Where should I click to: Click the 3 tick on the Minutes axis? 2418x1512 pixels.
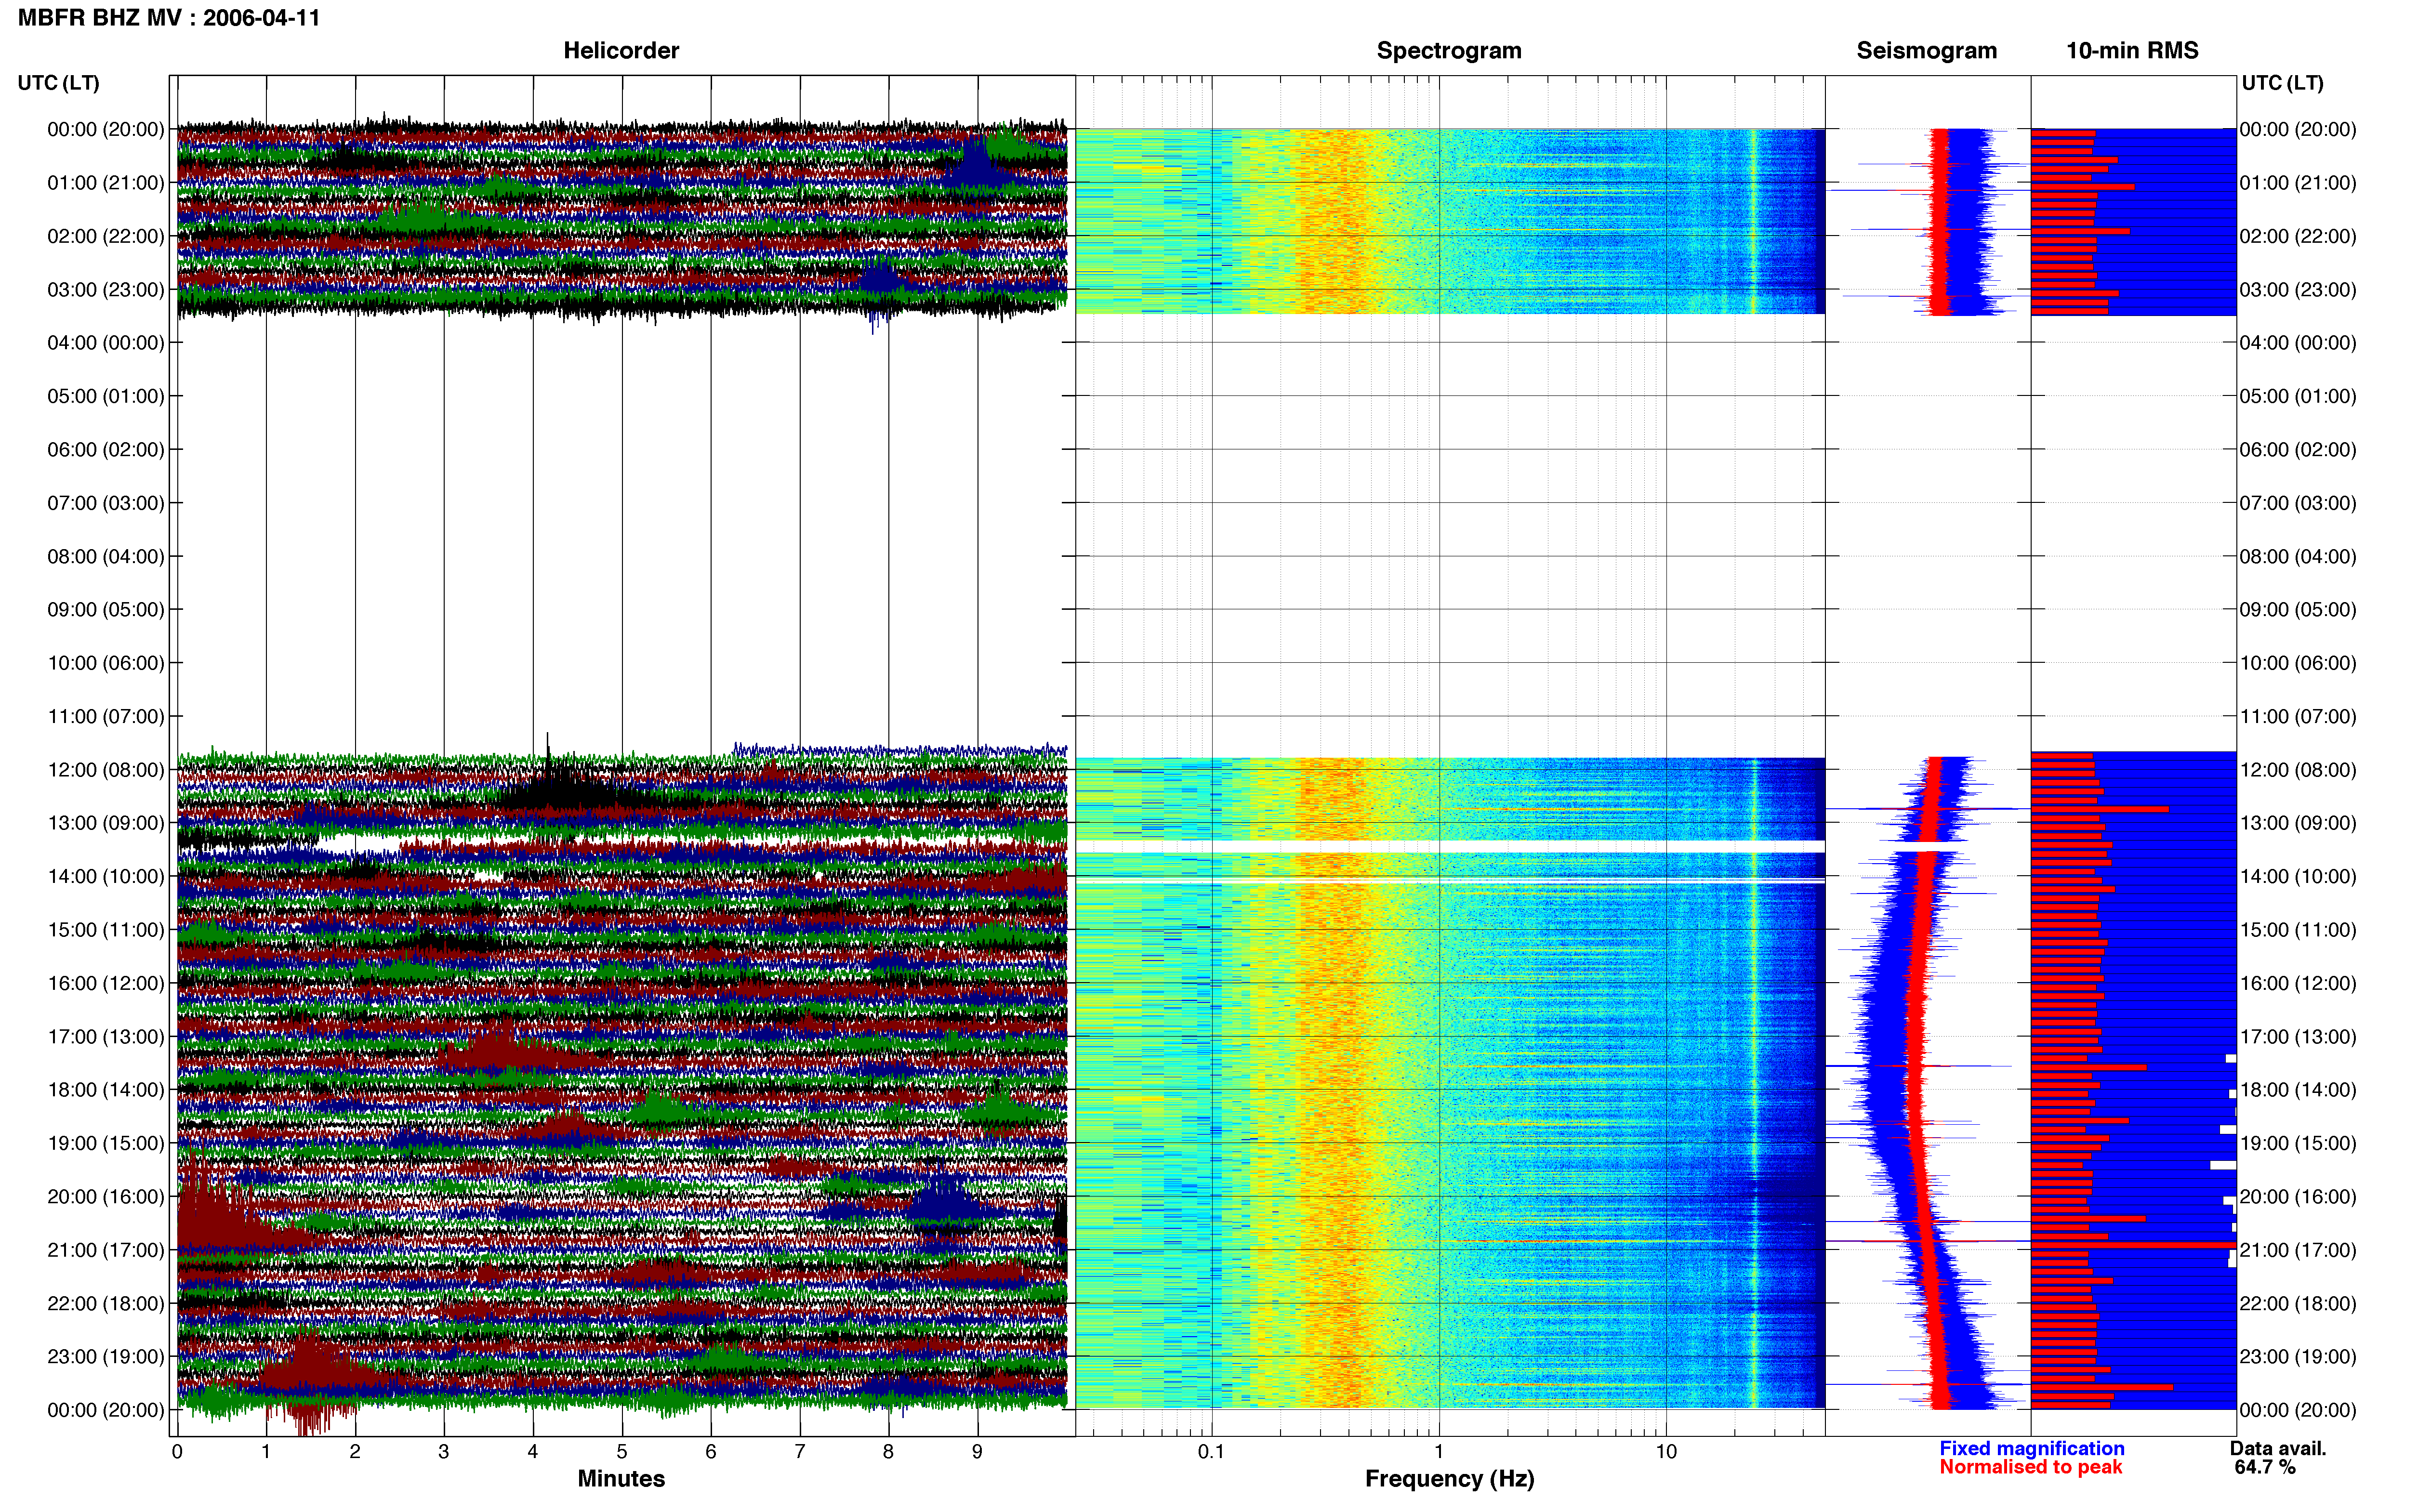point(444,1451)
